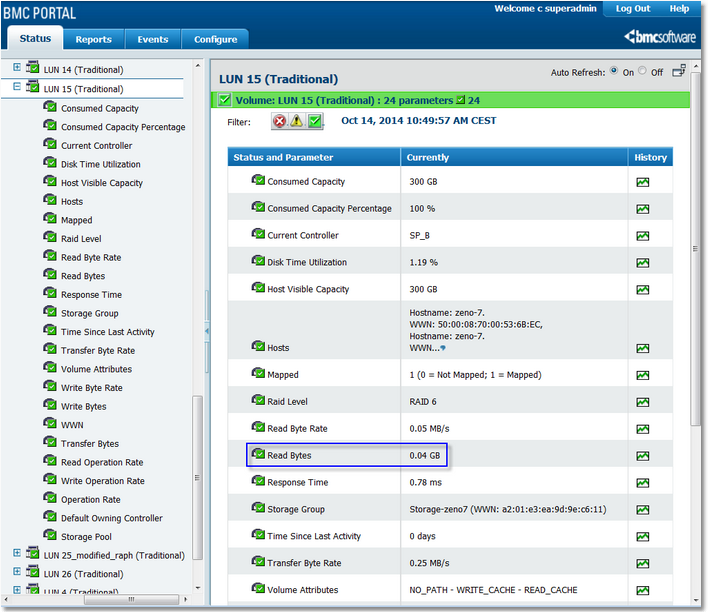
Task: Select Consumed Capacity in navigation tree
Action: click(x=100, y=108)
